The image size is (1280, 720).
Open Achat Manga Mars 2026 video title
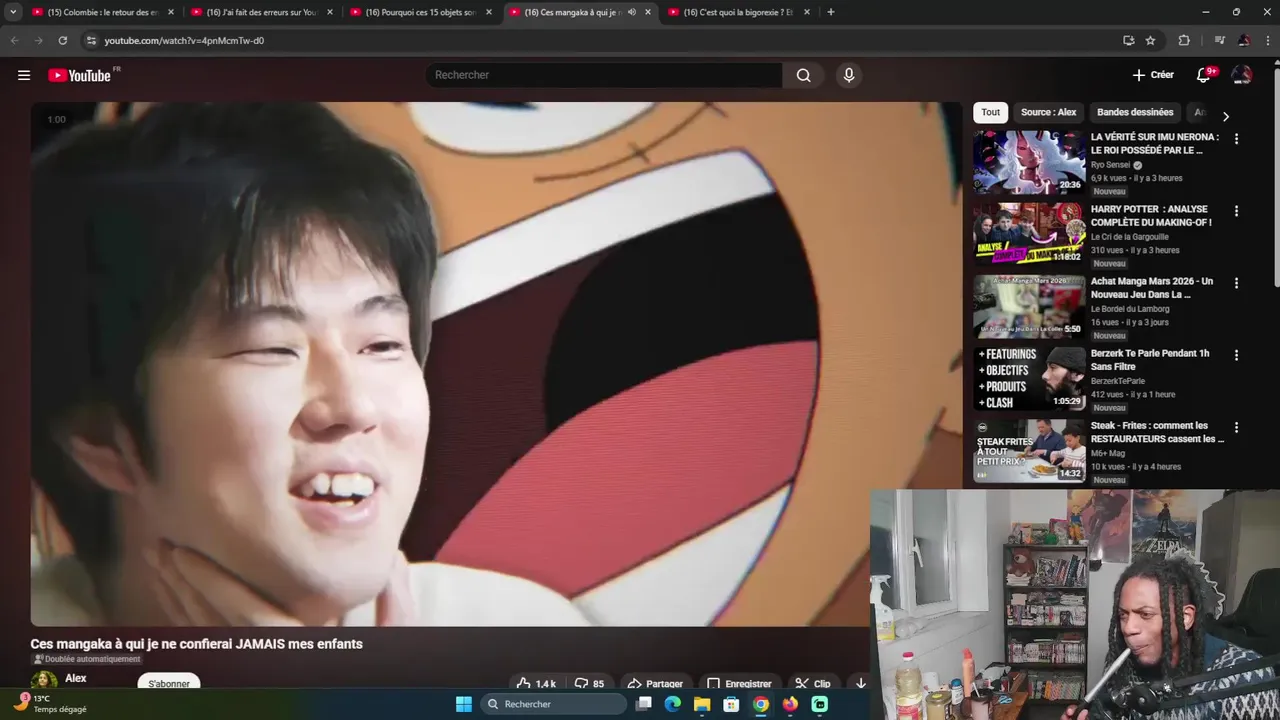point(1152,288)
